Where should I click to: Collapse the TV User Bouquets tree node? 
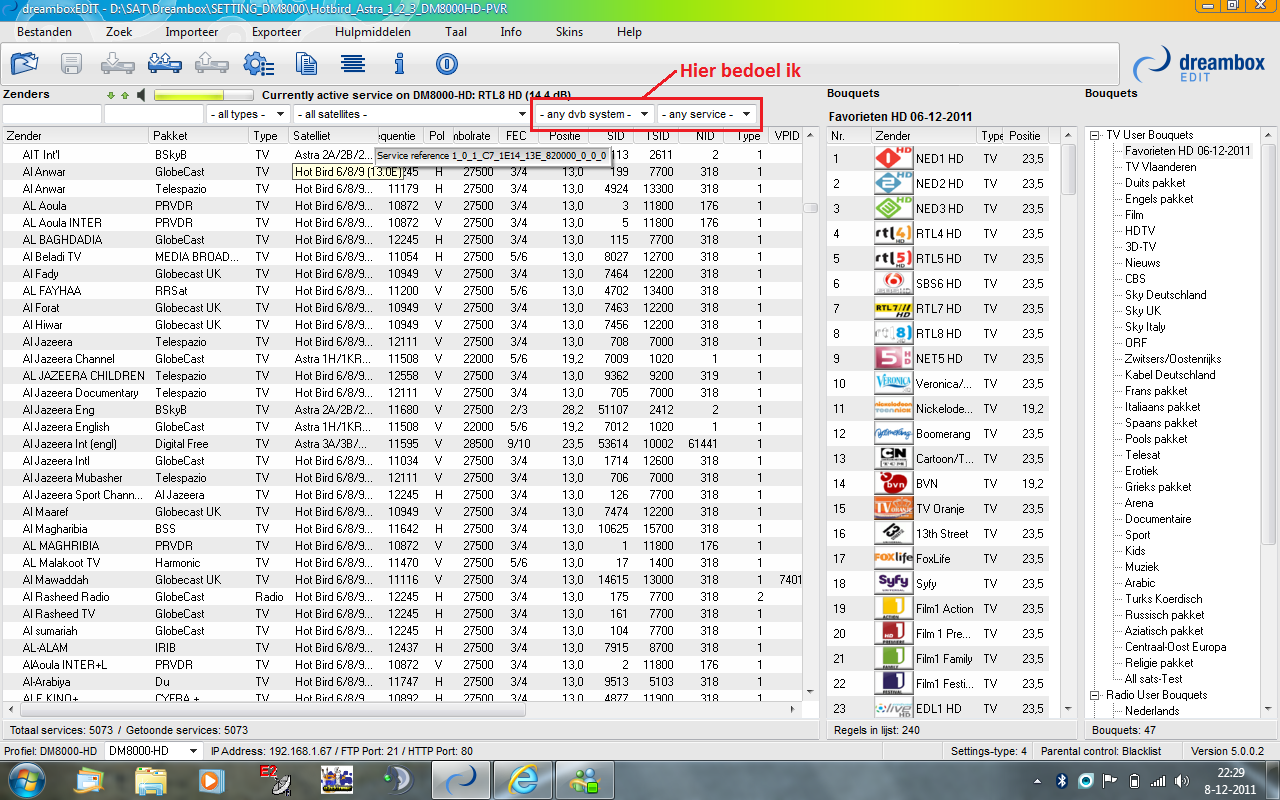pyautogui.click(x=1095, y=135)
